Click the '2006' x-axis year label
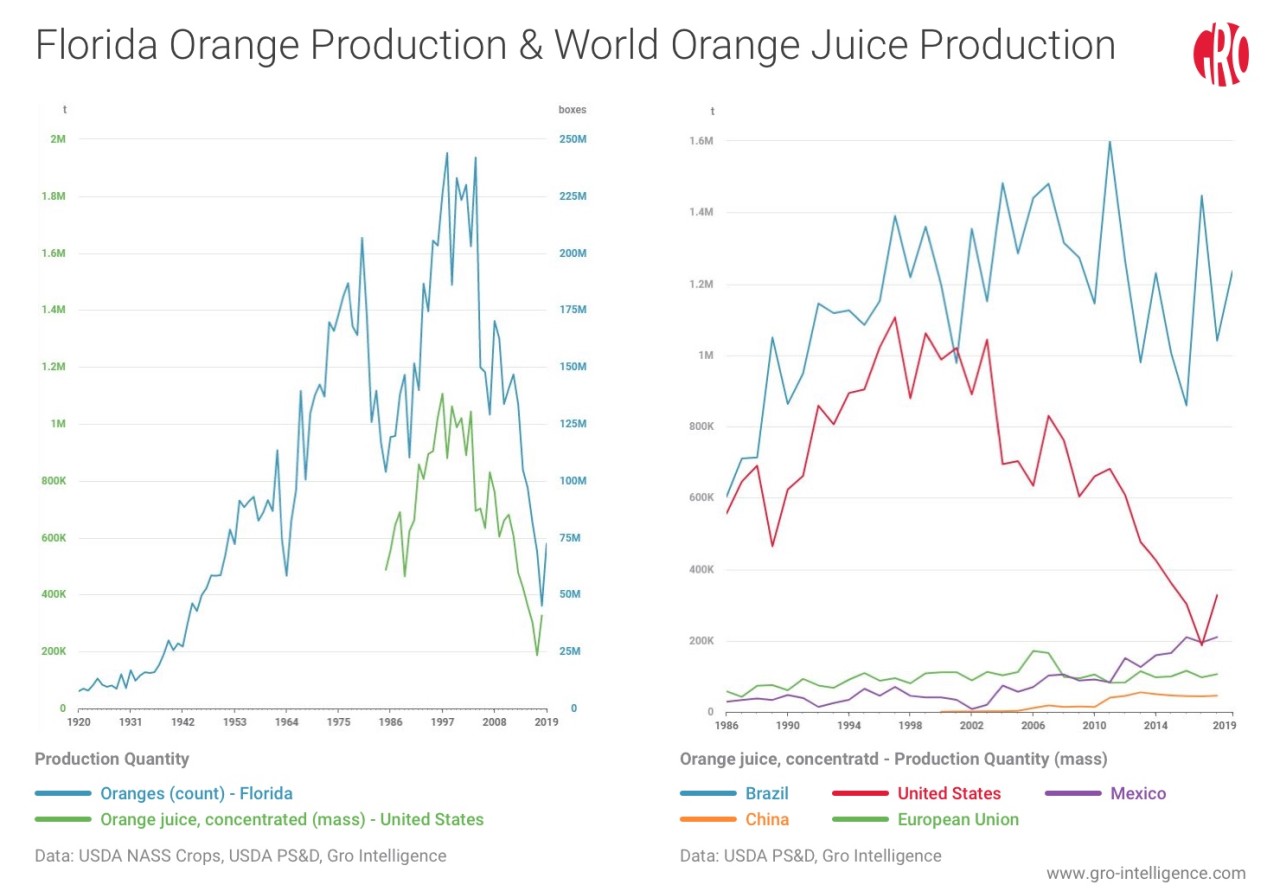This screenshot has height=891, width=1280. point(1032,725)
